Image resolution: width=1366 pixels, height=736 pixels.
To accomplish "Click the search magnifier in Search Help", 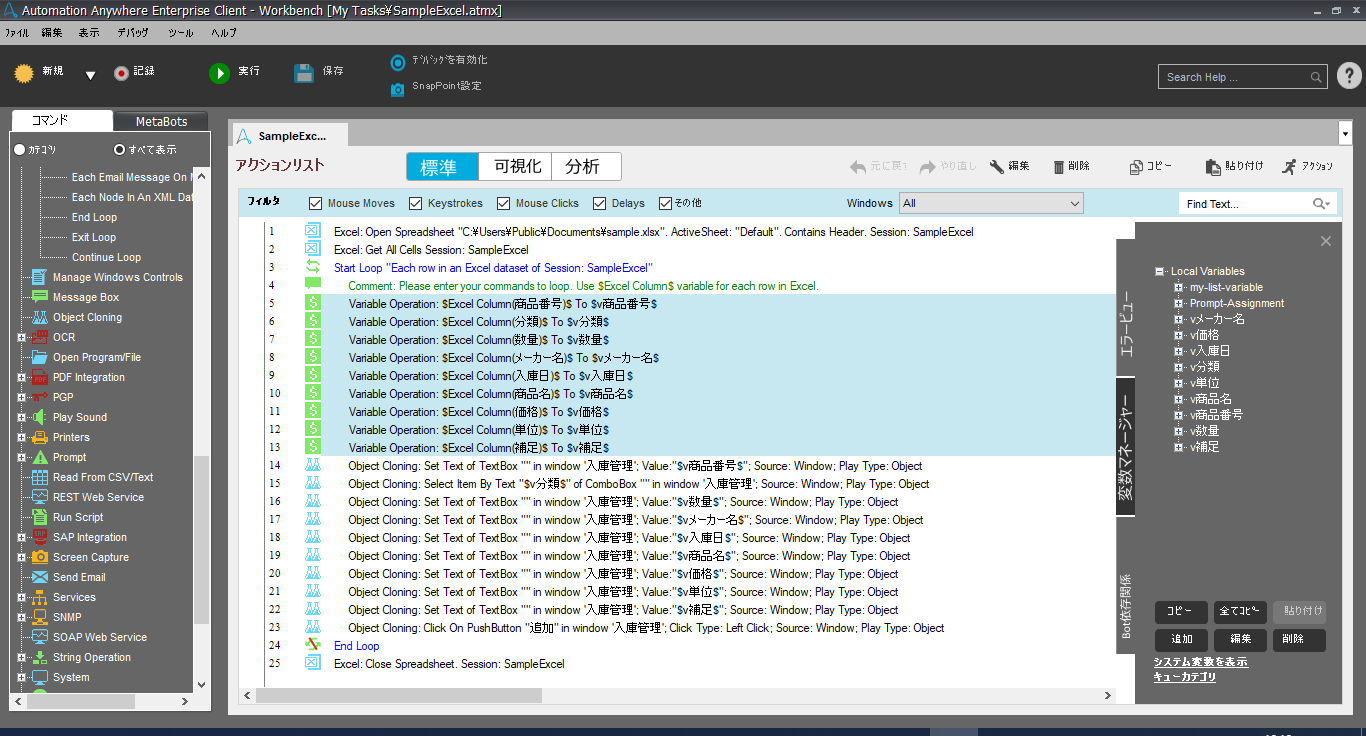I will point(1316,77).
